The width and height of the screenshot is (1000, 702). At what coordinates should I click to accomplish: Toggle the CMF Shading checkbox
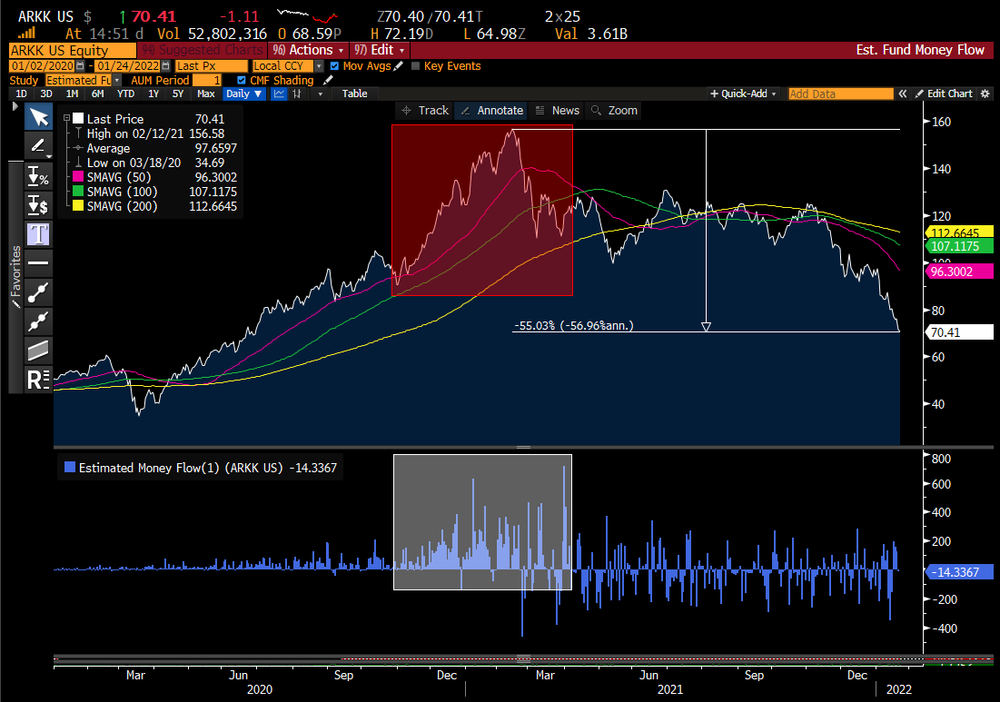point(241,80)
